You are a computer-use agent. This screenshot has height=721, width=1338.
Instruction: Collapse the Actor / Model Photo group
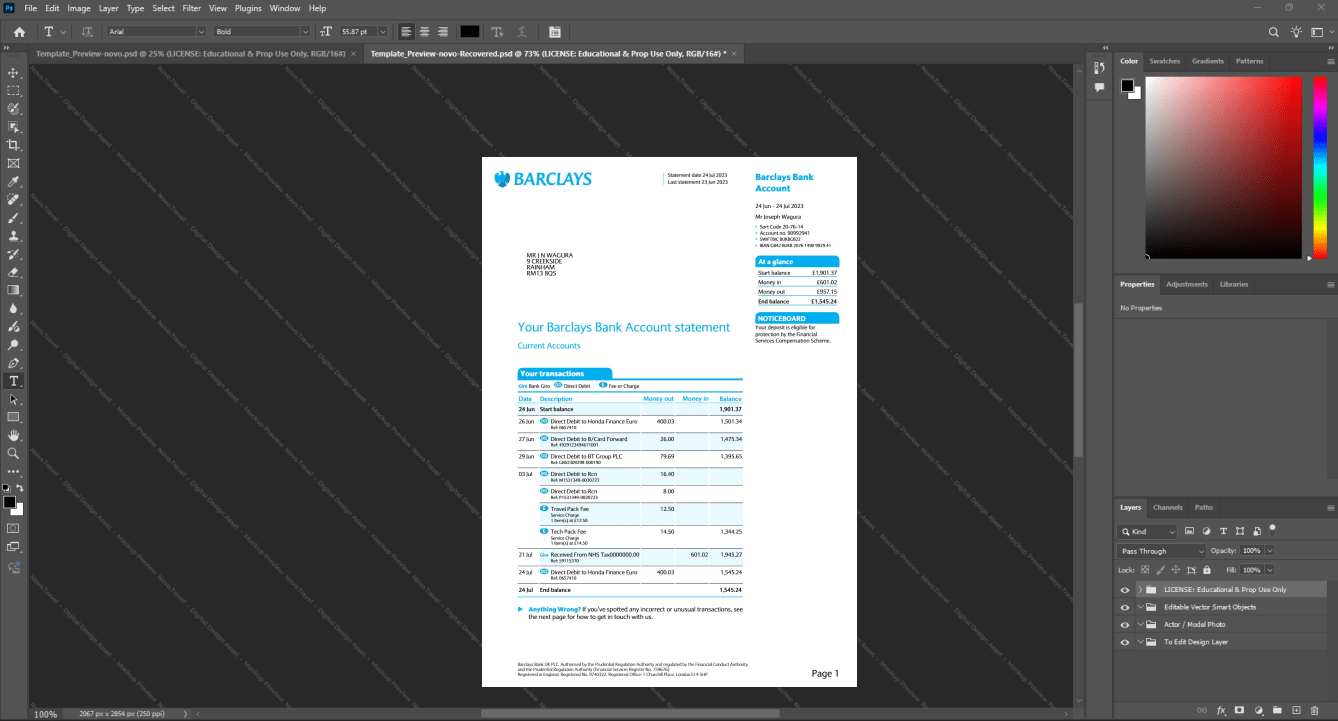pyautogui.click(x=1140, y=625)
